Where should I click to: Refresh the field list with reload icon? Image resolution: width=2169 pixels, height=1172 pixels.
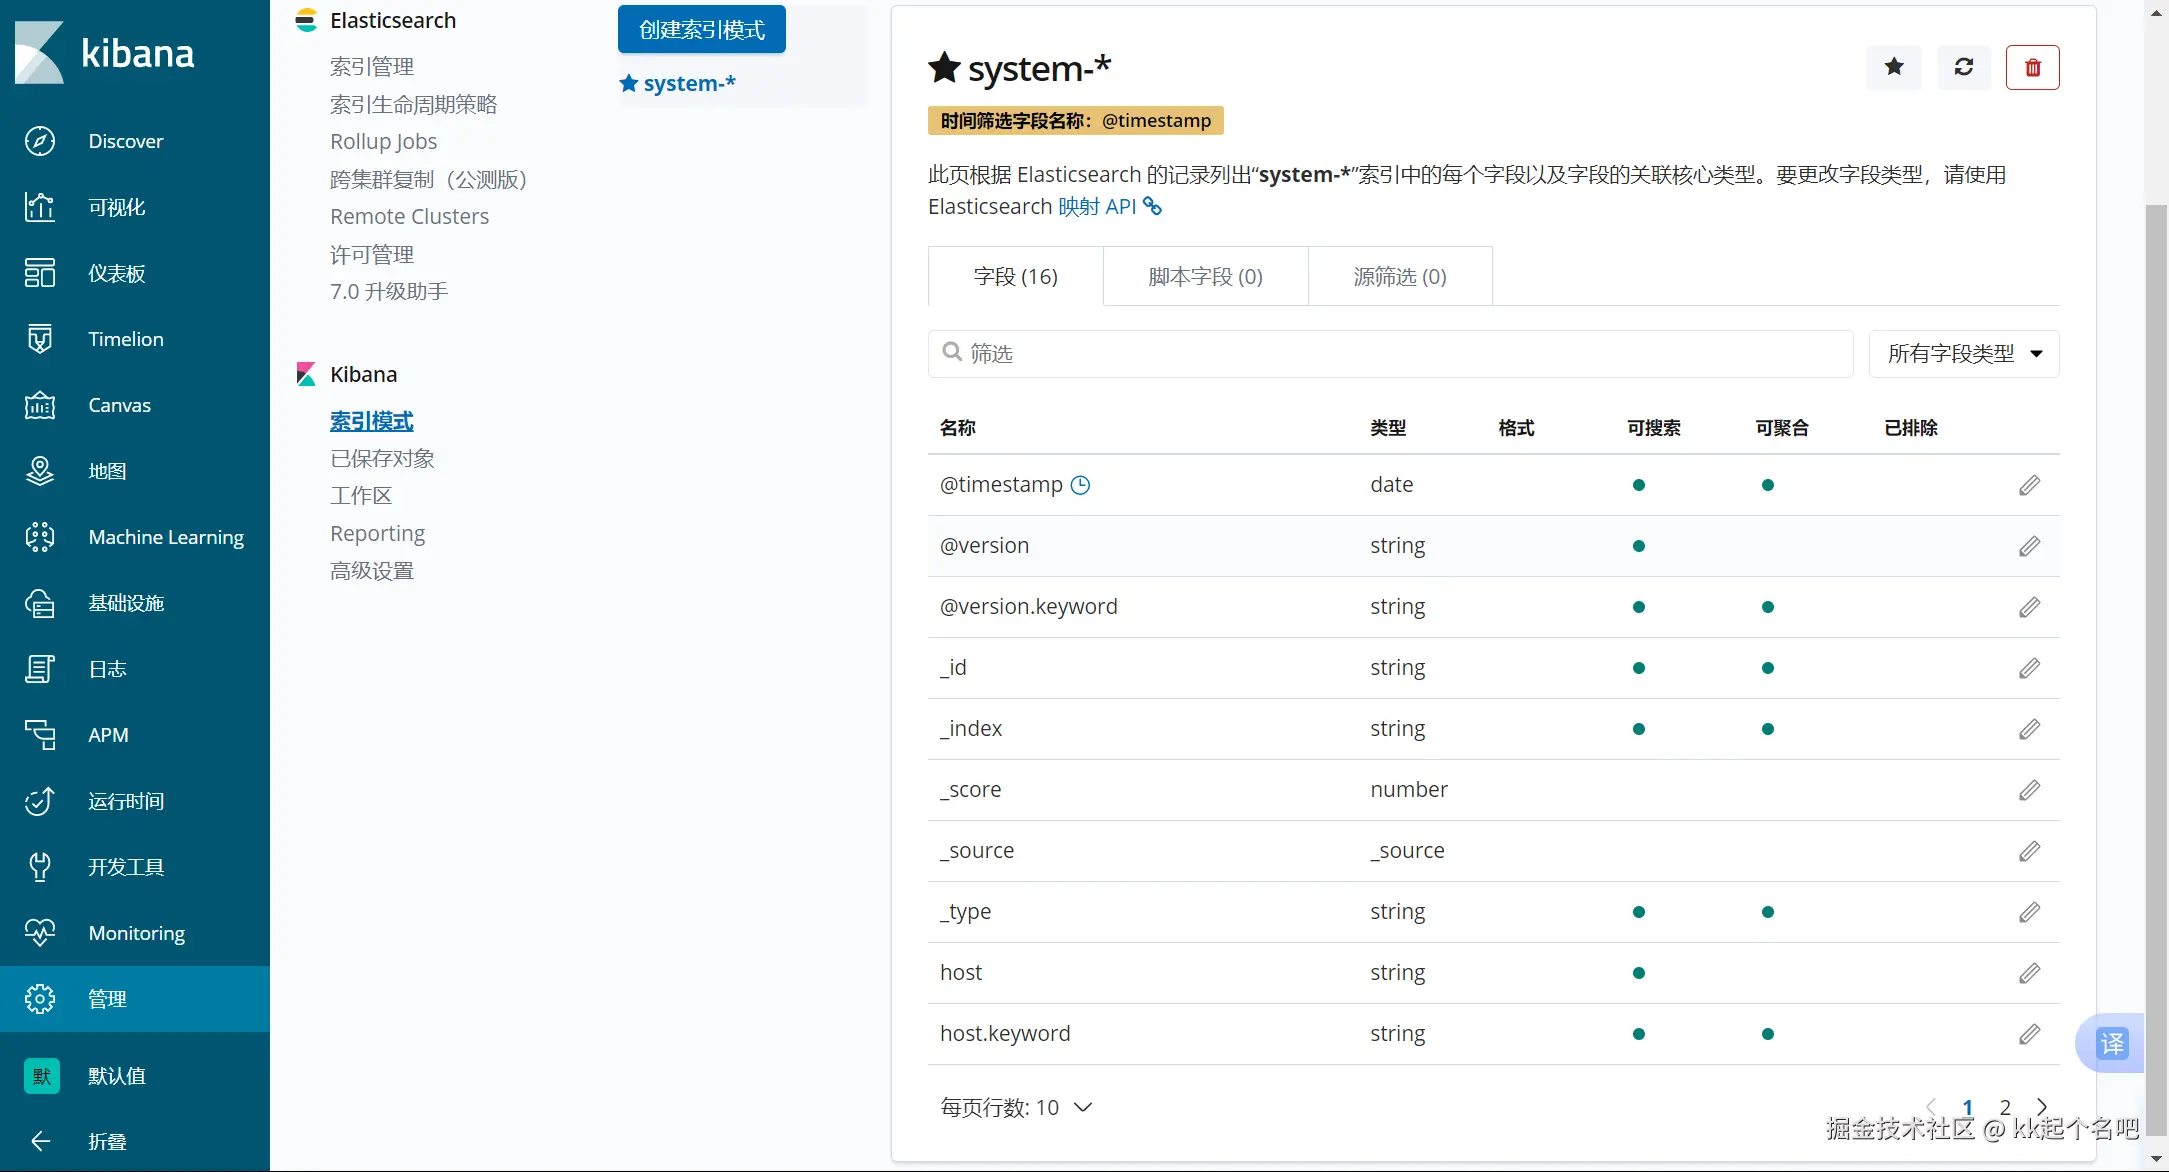[x=1963, y=67]
